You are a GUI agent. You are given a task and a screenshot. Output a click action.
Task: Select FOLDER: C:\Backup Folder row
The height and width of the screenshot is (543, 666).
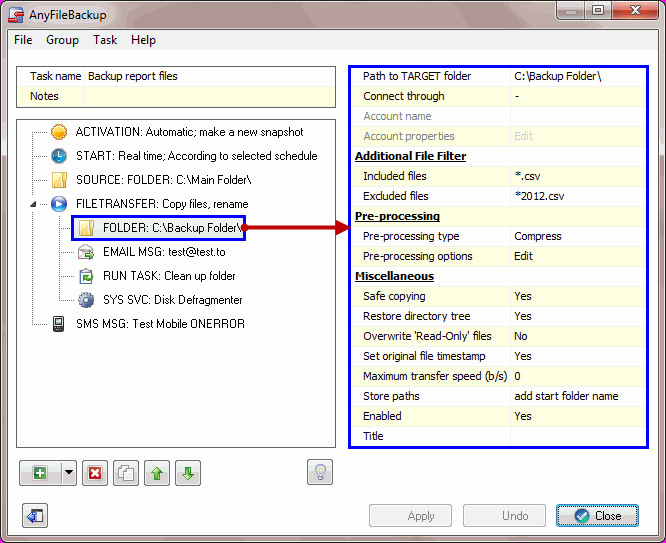(x=172, y=228)
